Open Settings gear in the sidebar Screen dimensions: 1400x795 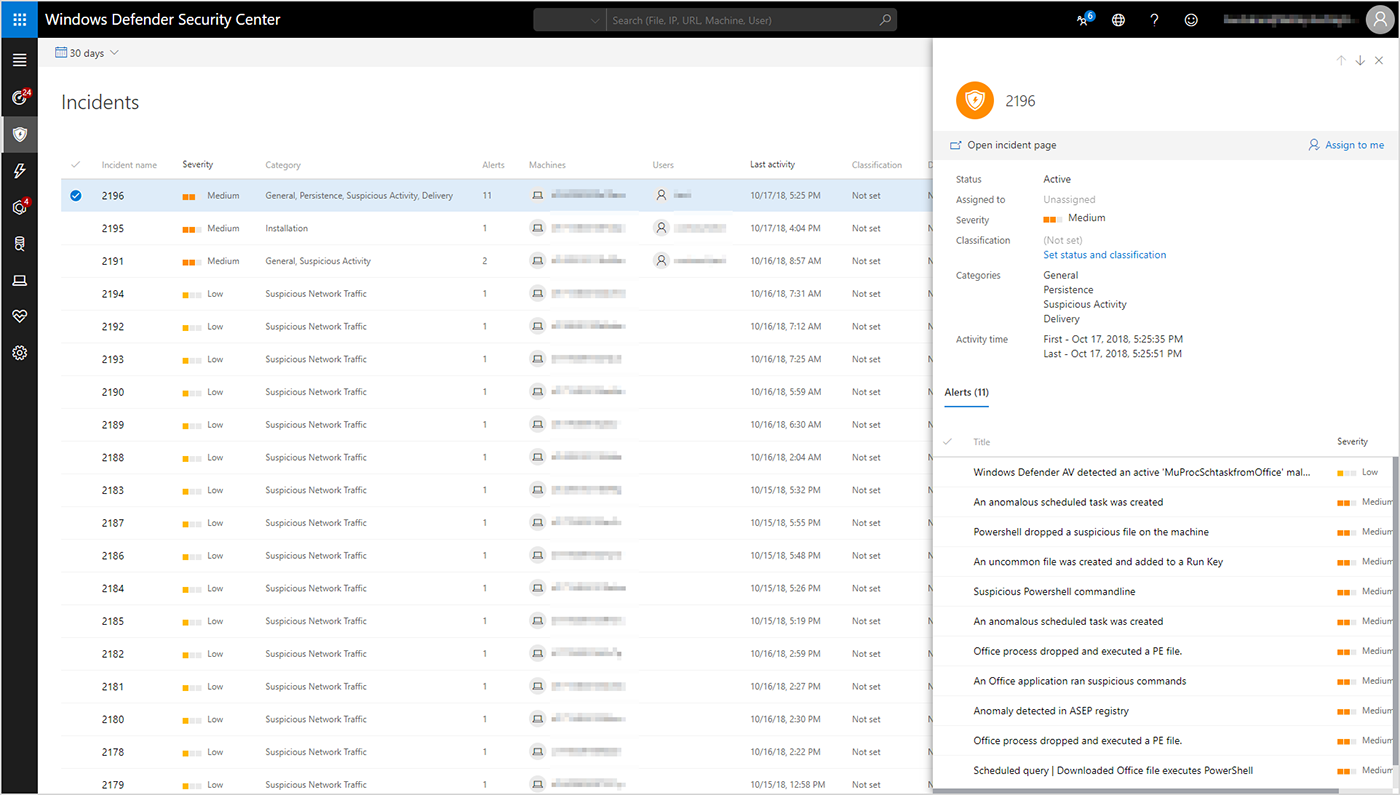coord(19,352)
